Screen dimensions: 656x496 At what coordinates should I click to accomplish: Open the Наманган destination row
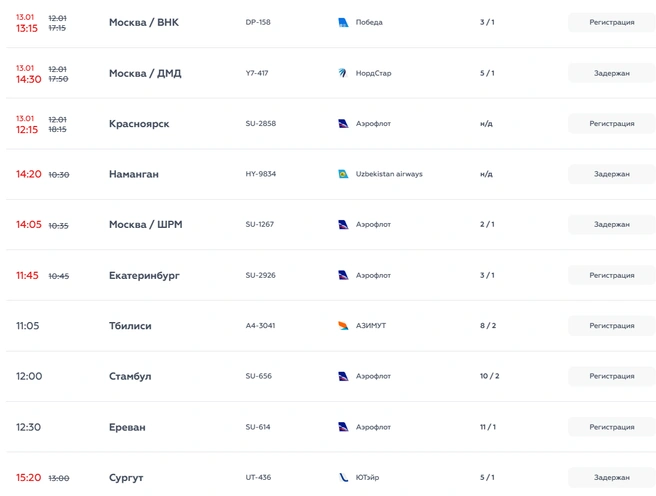tap(331, 174)
